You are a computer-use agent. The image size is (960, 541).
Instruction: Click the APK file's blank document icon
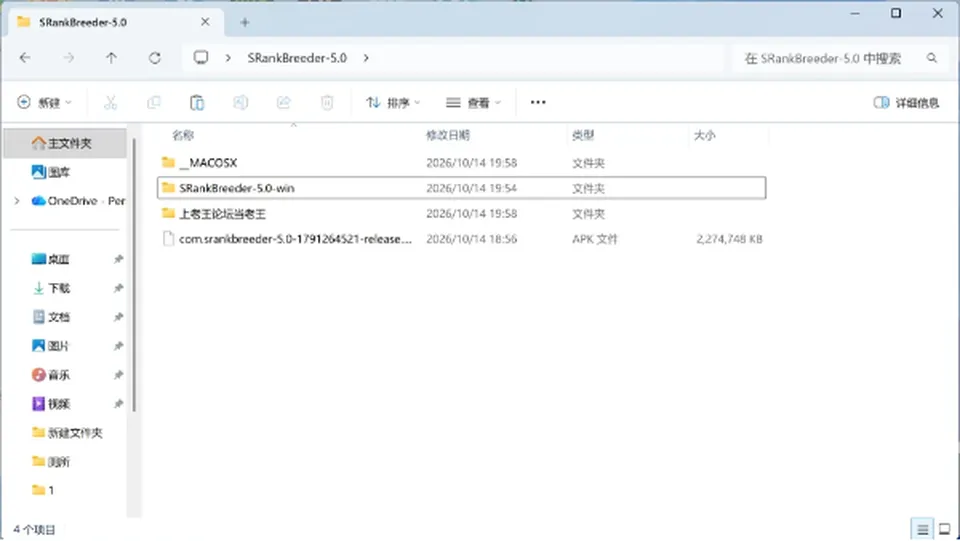[x=168, y=239]
